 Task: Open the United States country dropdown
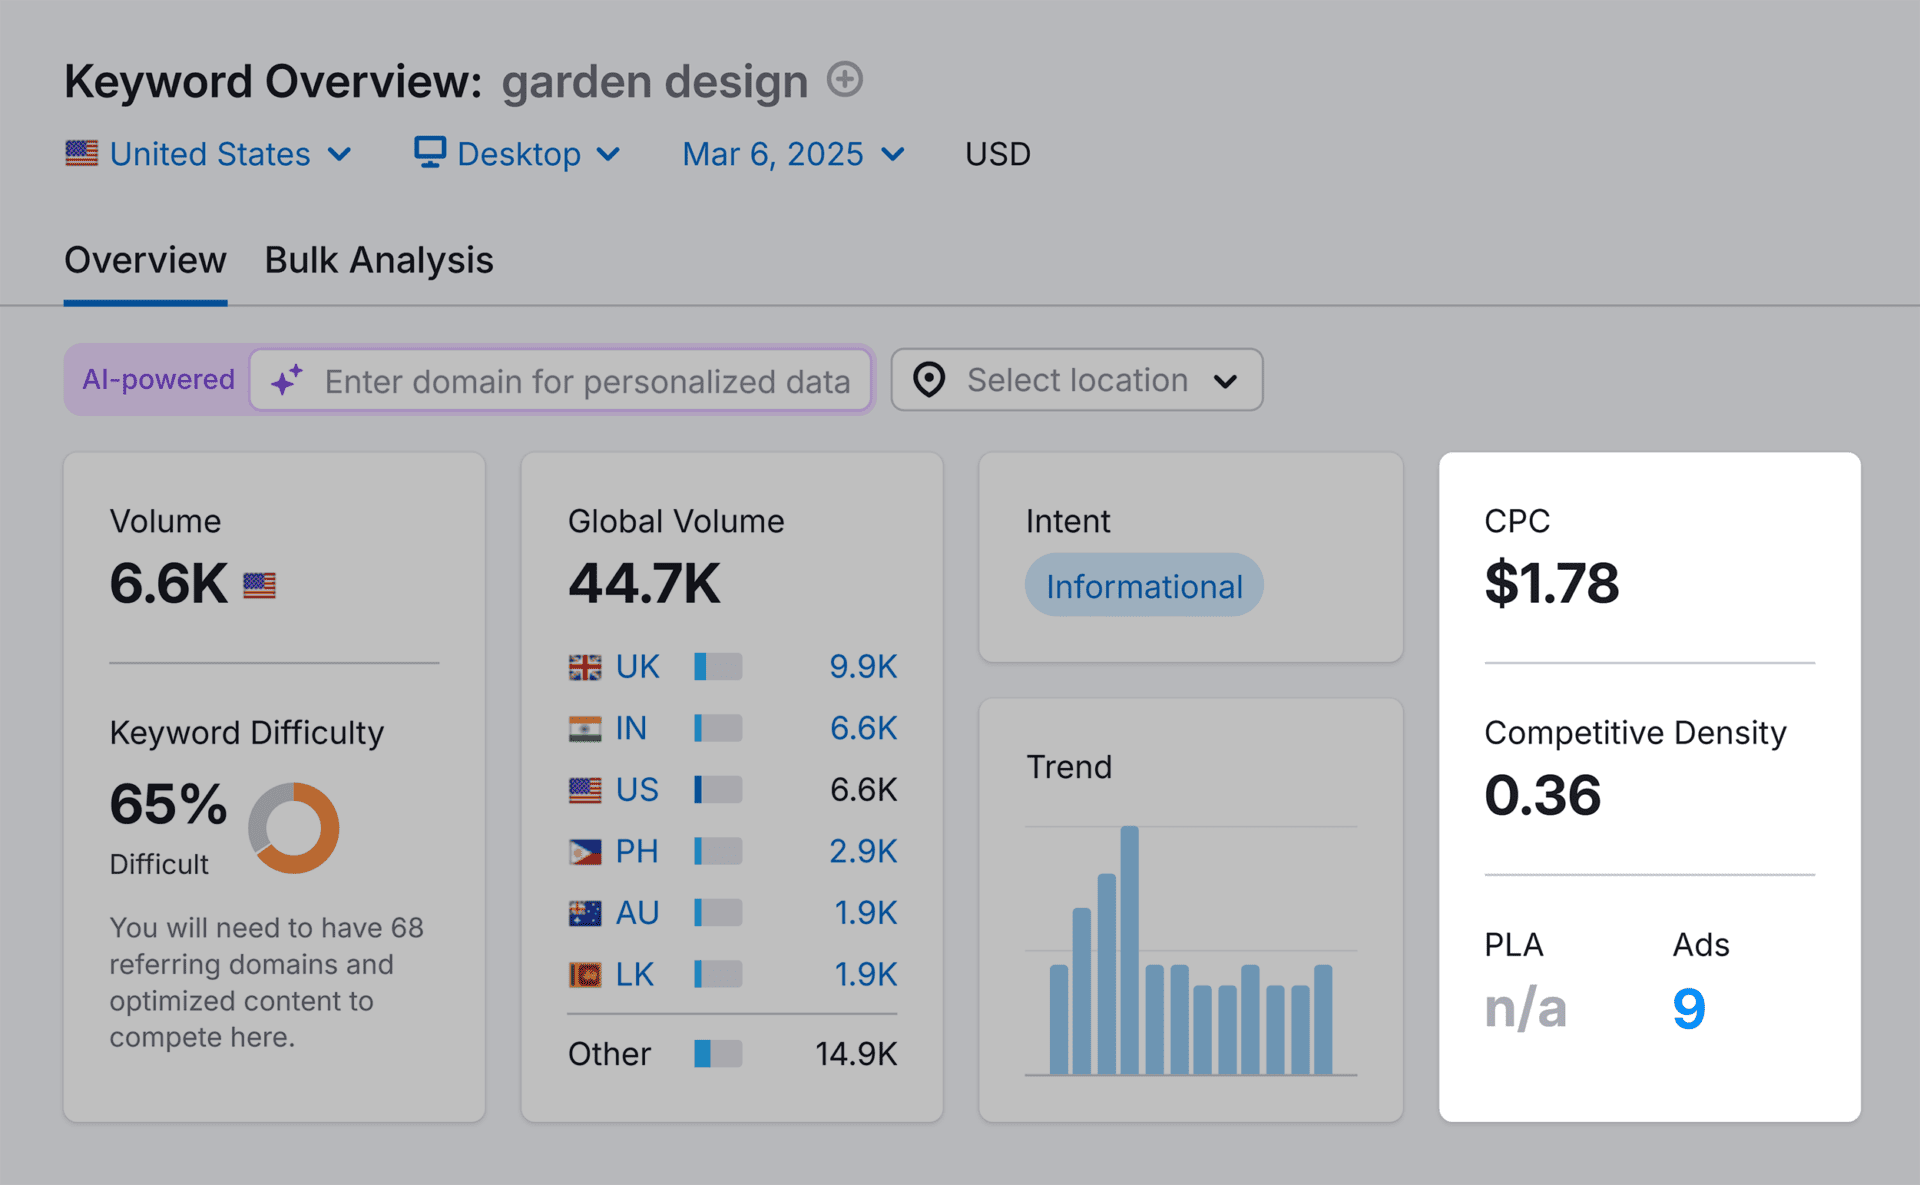coord(210,154)
